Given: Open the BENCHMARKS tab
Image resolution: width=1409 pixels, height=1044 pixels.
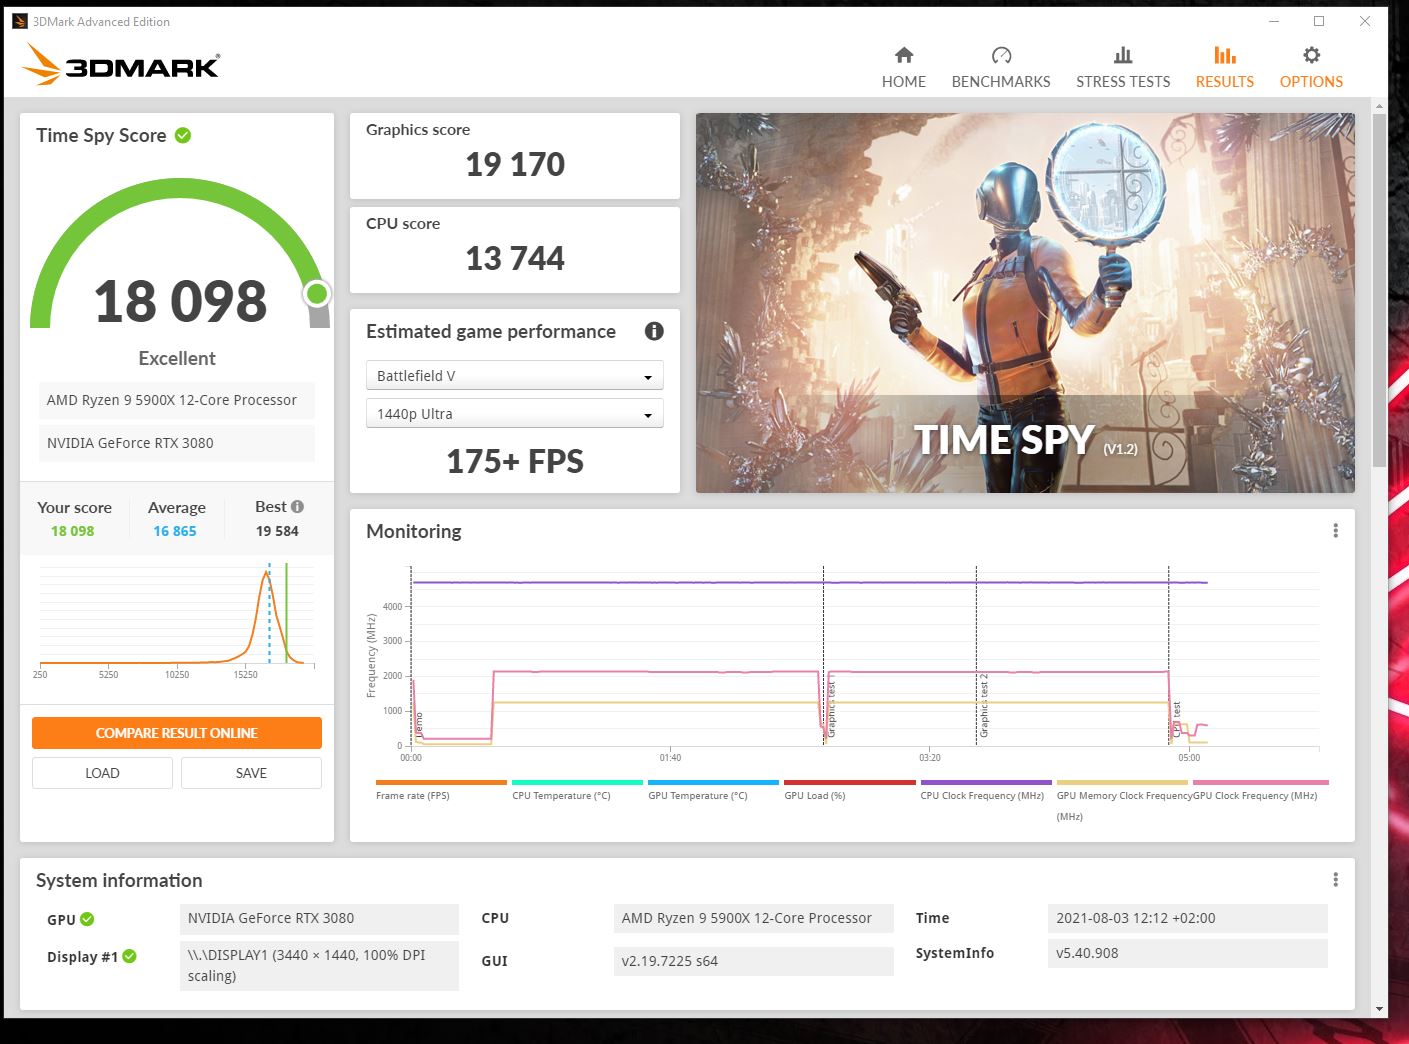Looking at the screenshot, I should pos(1001,68).
